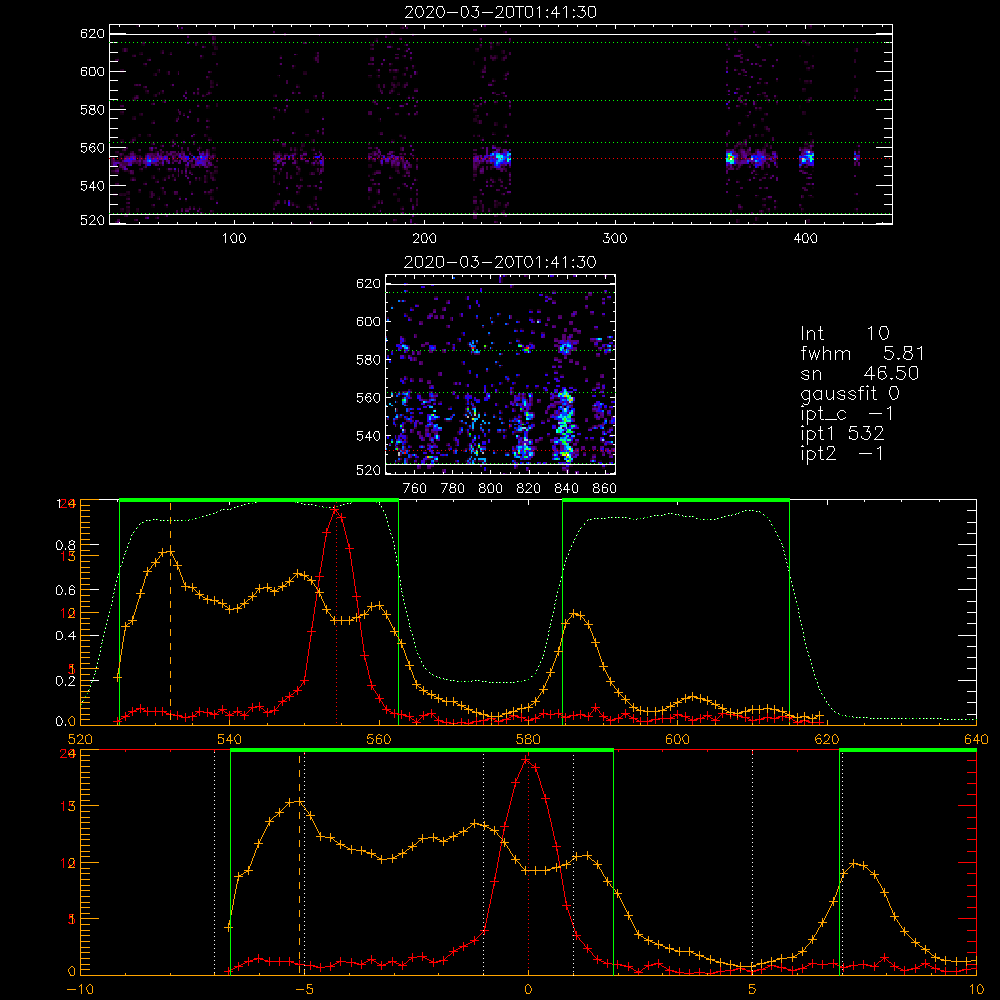Screen dimensions: 1000x1000
Task: Click the middle plot title 2020-03-20T01:41:30
Action: click(x=501, y=262)
